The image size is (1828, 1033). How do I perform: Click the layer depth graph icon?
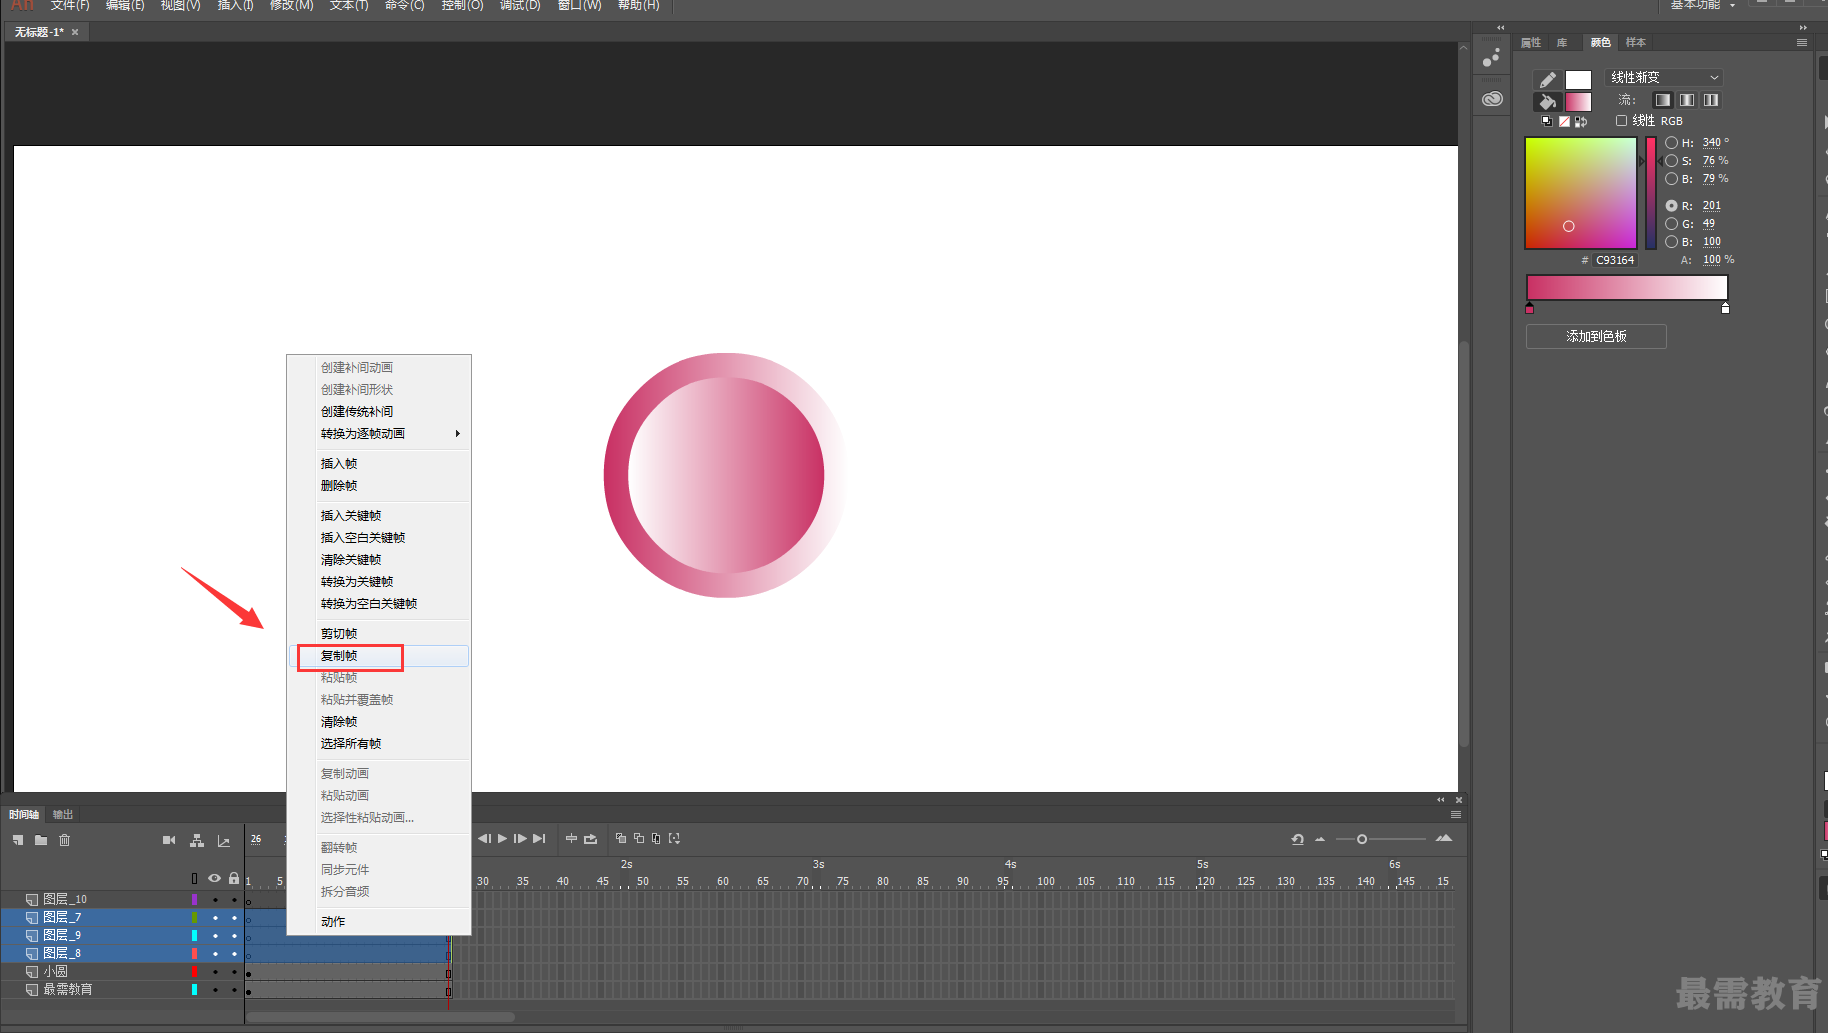point(224,840)
